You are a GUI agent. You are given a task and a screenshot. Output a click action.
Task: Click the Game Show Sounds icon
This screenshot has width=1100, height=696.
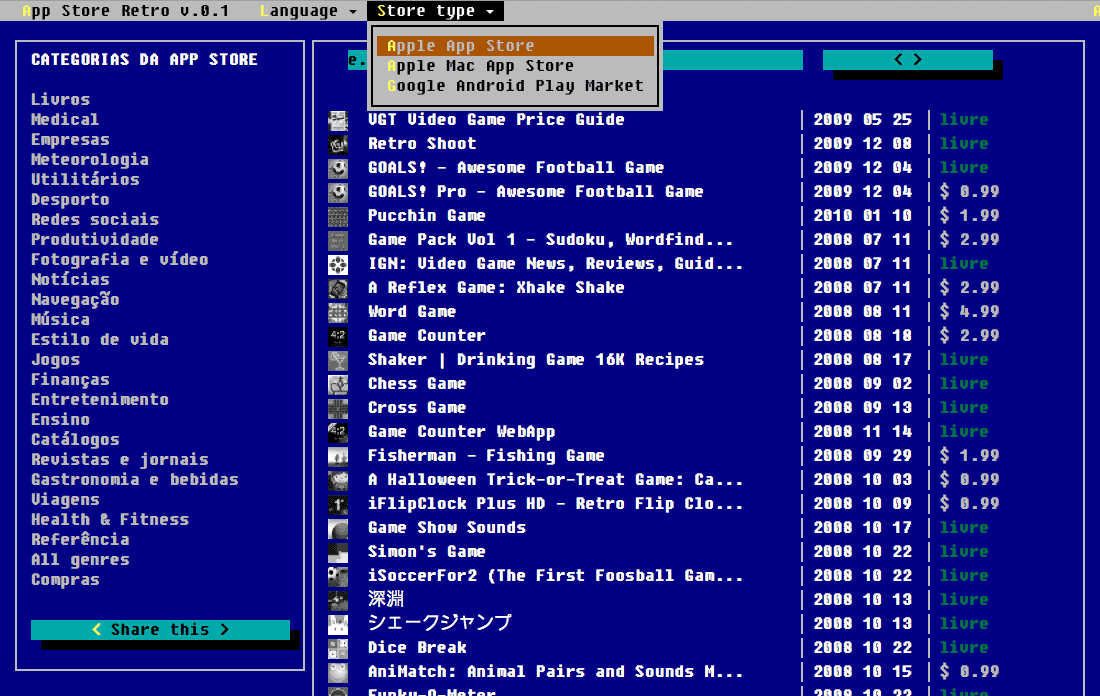coord(338,528)
